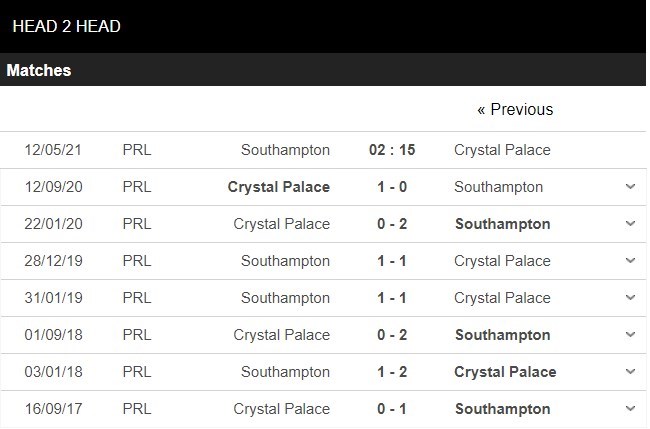This screenshot has width=650, height=429.
Task: Show details via the 03/01/18 row arrow
Action: [x=630, y=372]
